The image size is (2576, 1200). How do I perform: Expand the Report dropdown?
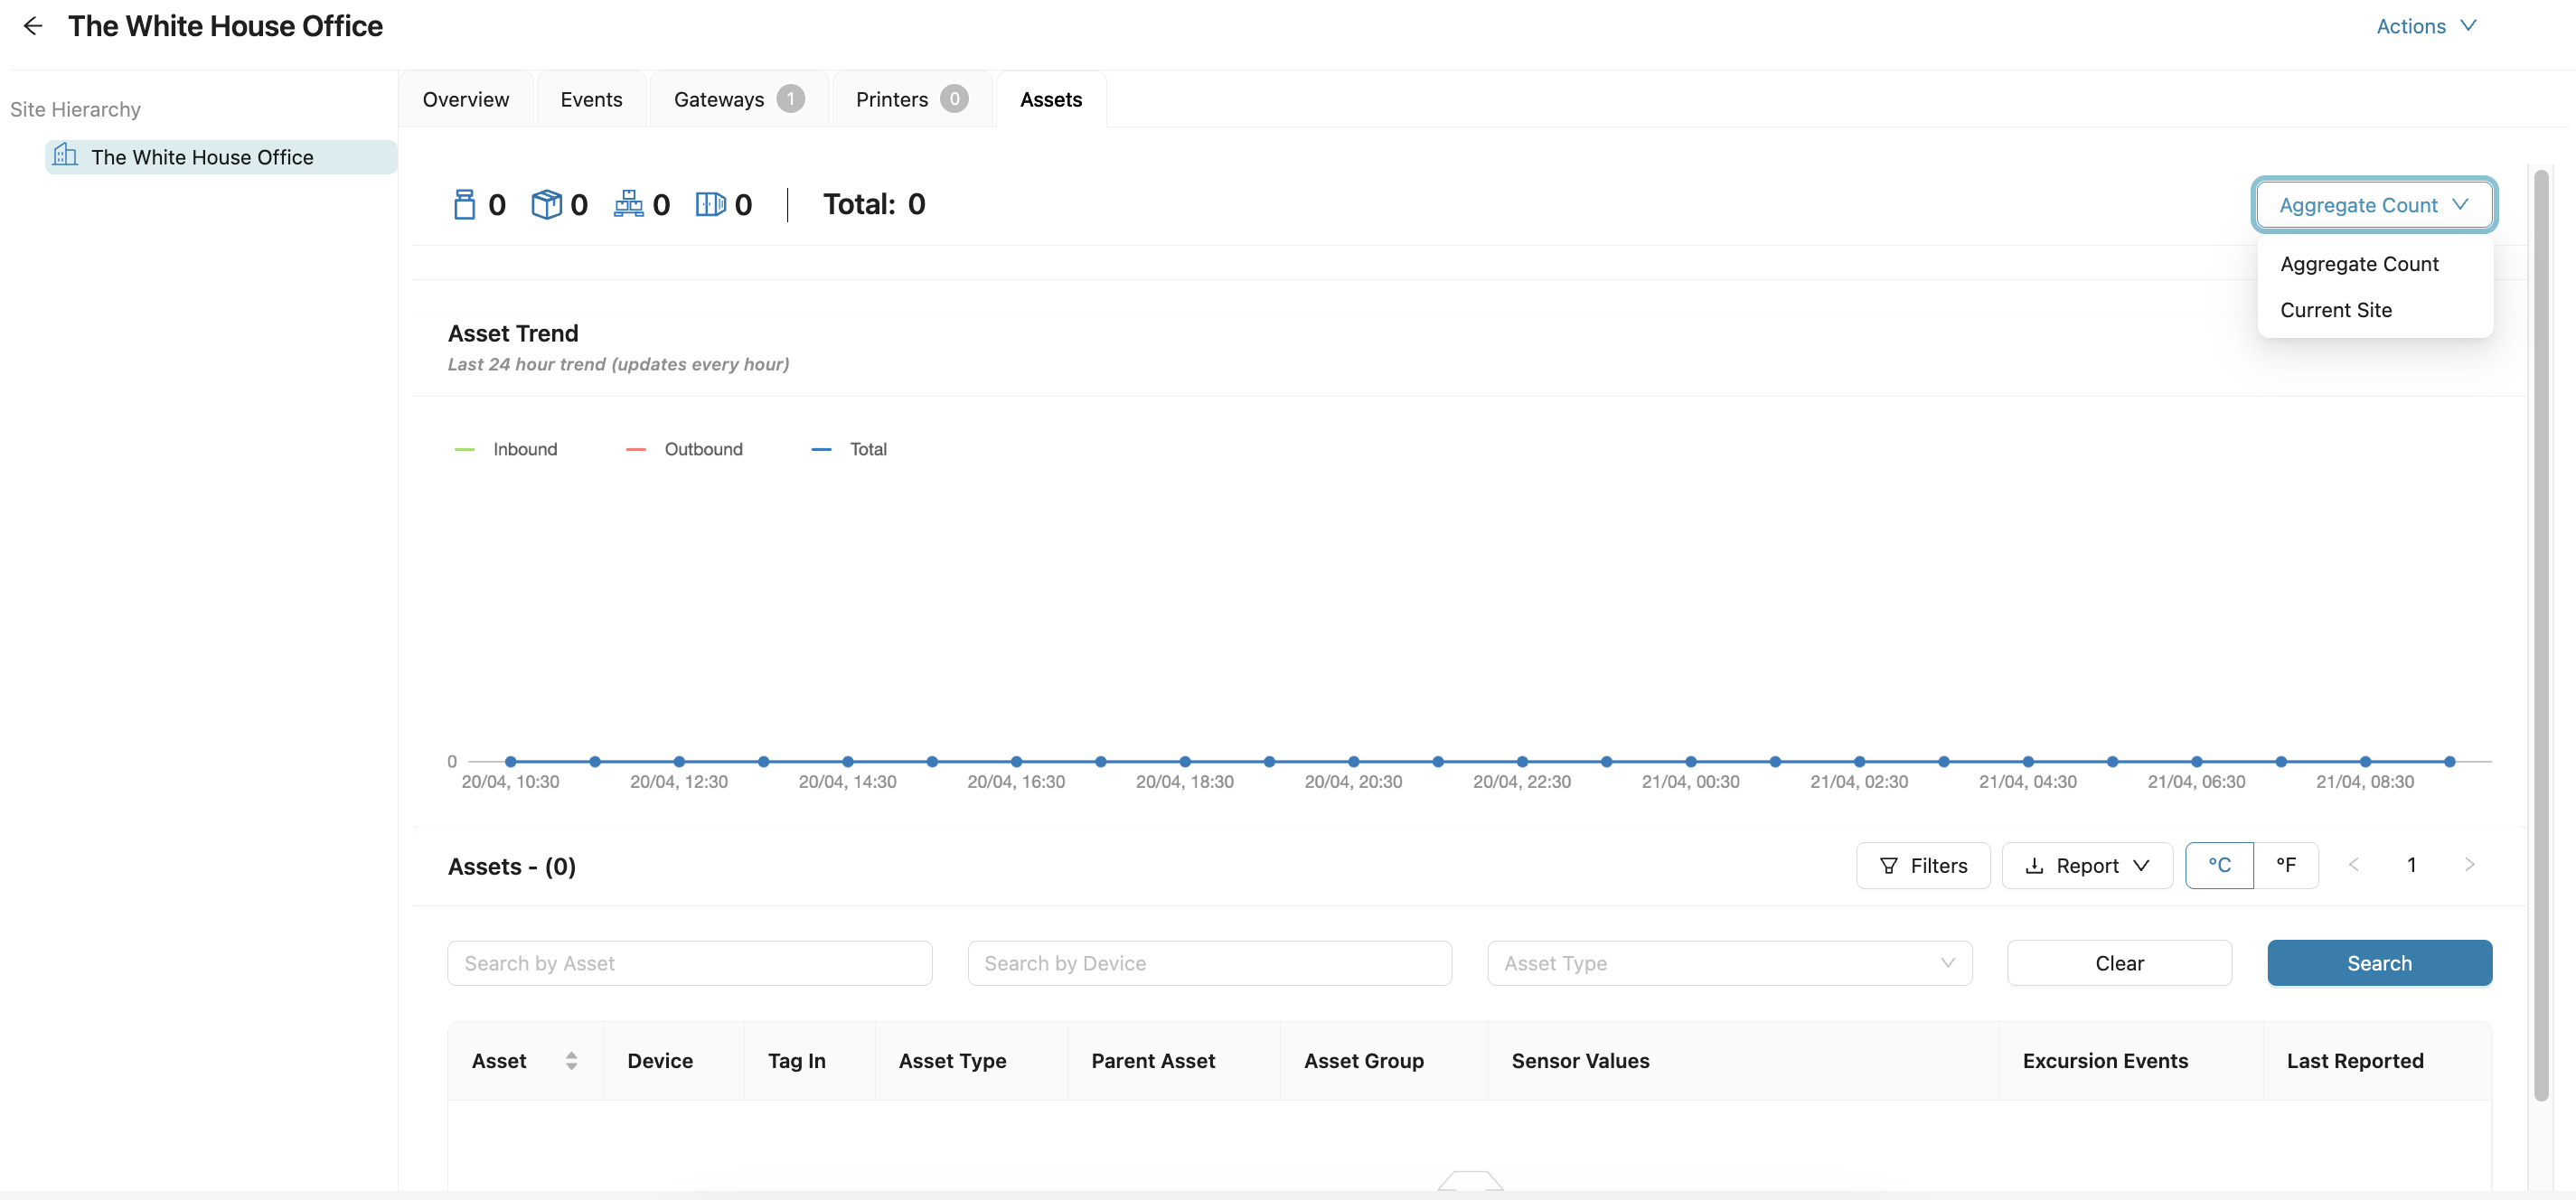(x=2087, y=866)
